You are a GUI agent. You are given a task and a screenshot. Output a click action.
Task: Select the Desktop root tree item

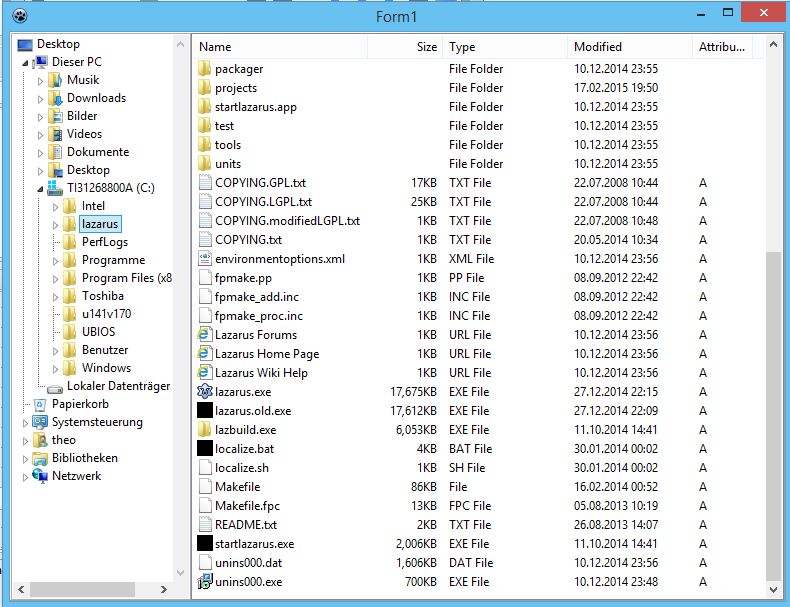58,44
